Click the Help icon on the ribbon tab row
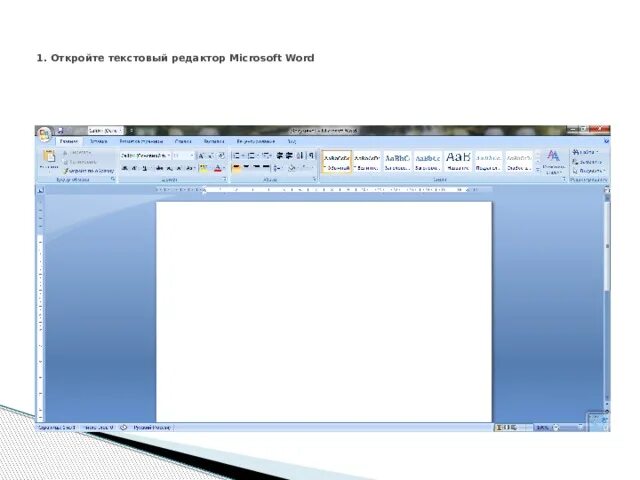Image resolution: width=640 pixels, height=480 pixels. (607, 141)
